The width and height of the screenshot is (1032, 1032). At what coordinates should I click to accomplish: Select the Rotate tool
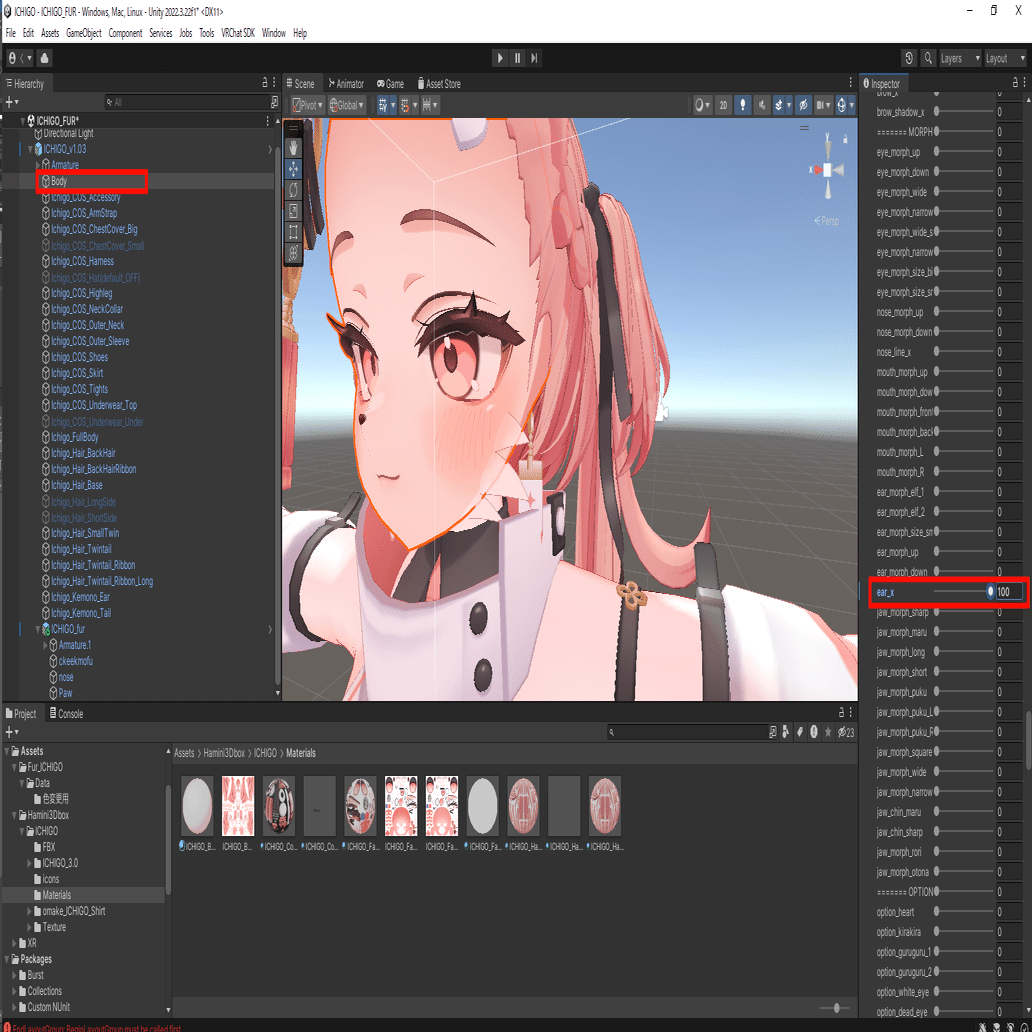click(x=293, y=190)
